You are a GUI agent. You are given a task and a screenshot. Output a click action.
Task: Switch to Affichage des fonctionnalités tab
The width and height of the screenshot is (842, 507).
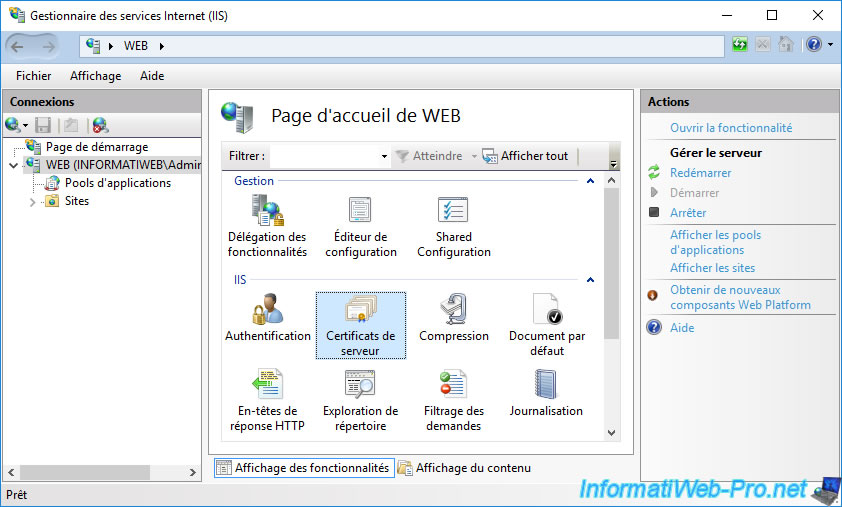(304, 468)
